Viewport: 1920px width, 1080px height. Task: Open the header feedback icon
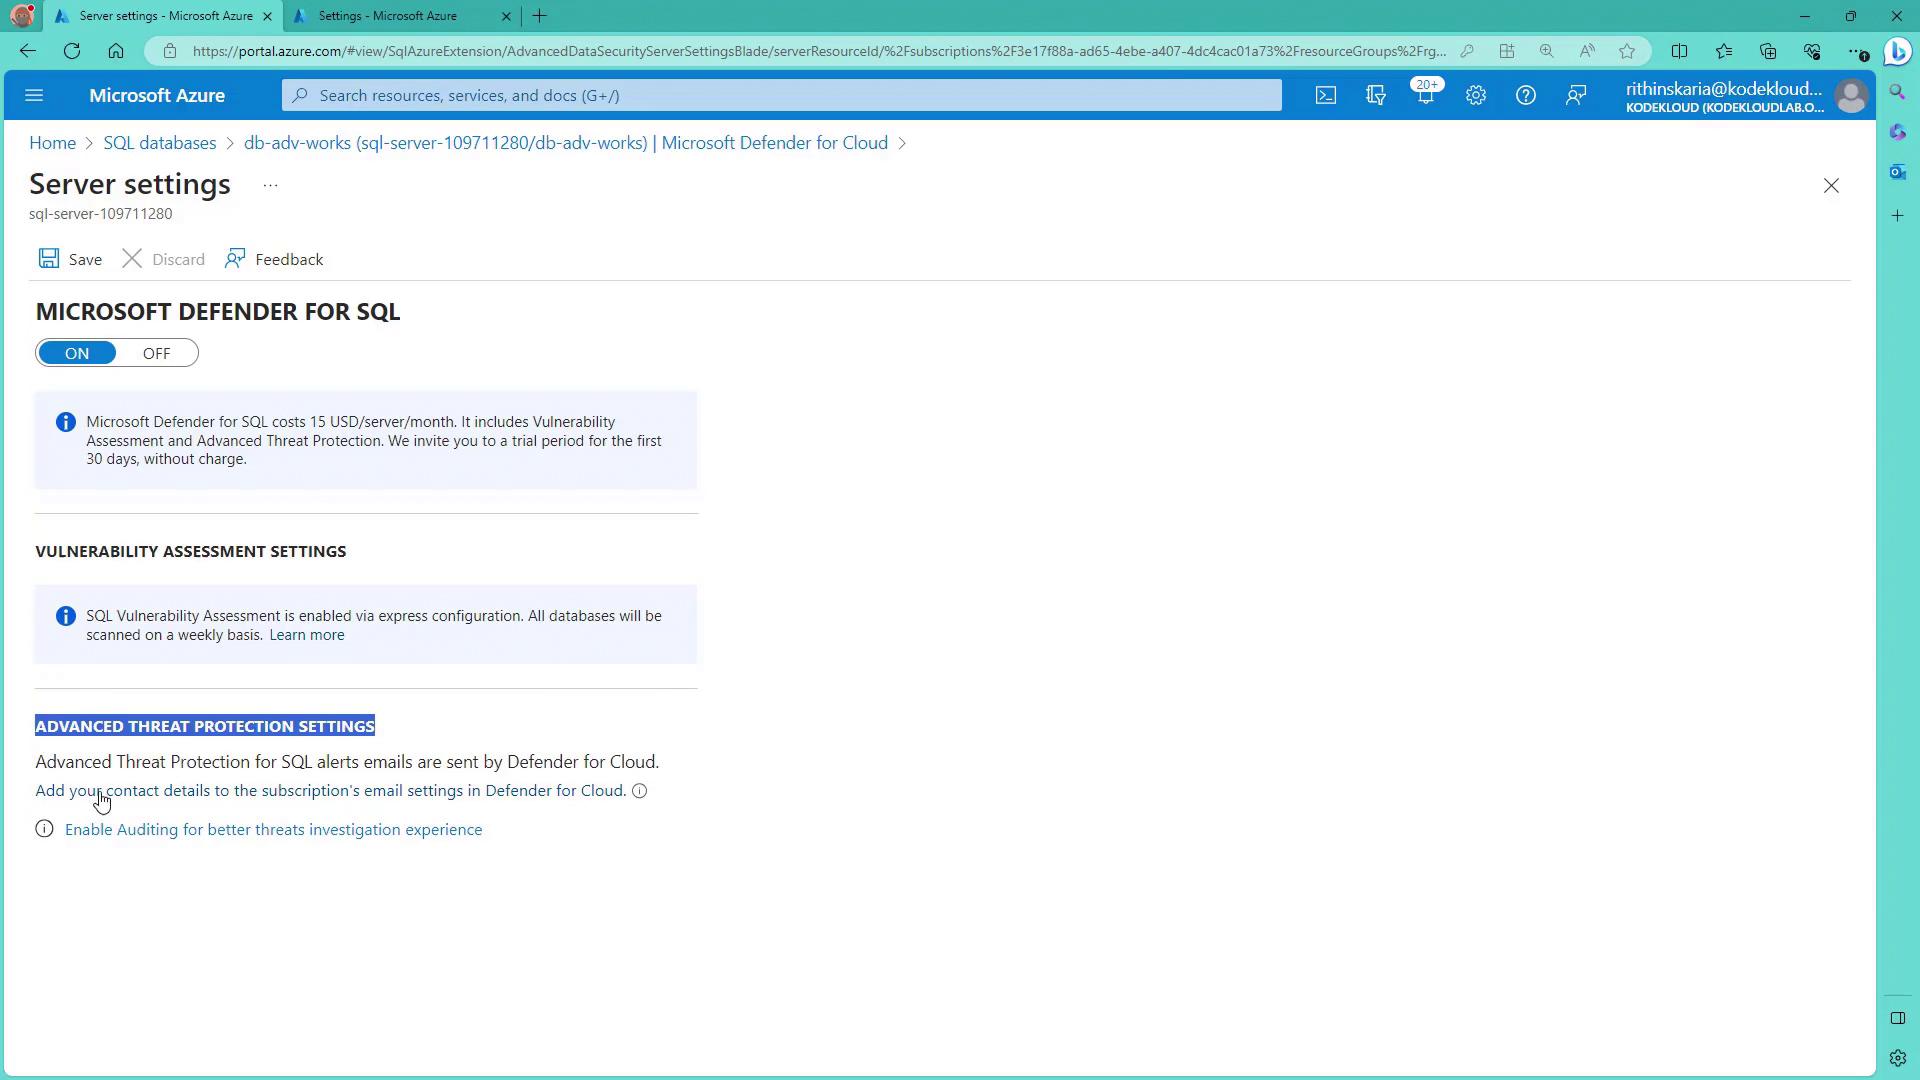[1575, 95]
